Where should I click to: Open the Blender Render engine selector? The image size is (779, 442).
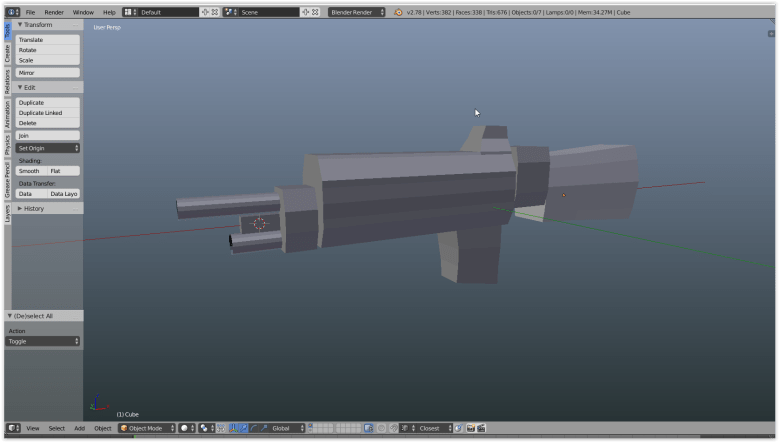(x=356, y=12)
